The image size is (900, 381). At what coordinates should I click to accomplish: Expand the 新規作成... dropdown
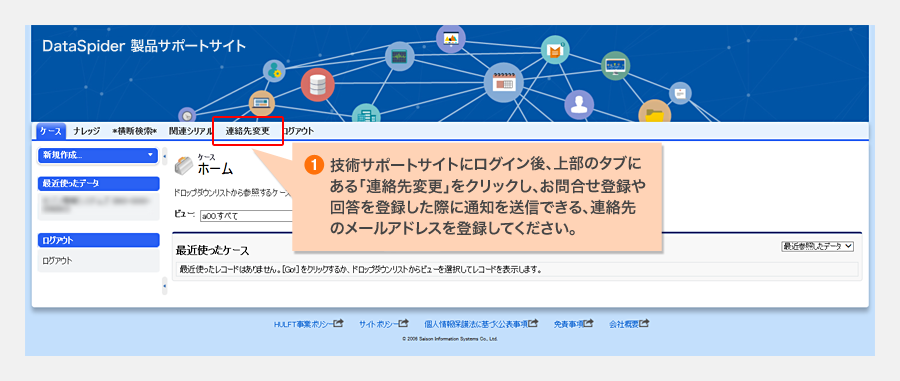point(97,155)
